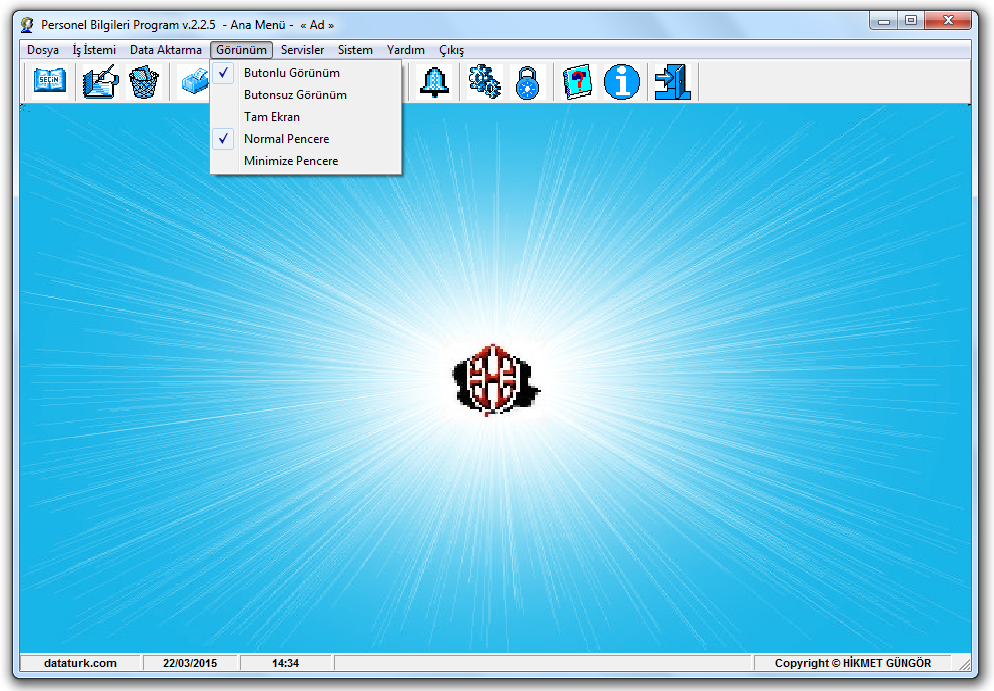Click Copyright HİKMET GÜNGÖR status text
This screenshot has width=994, height=691.
point(853,663)
